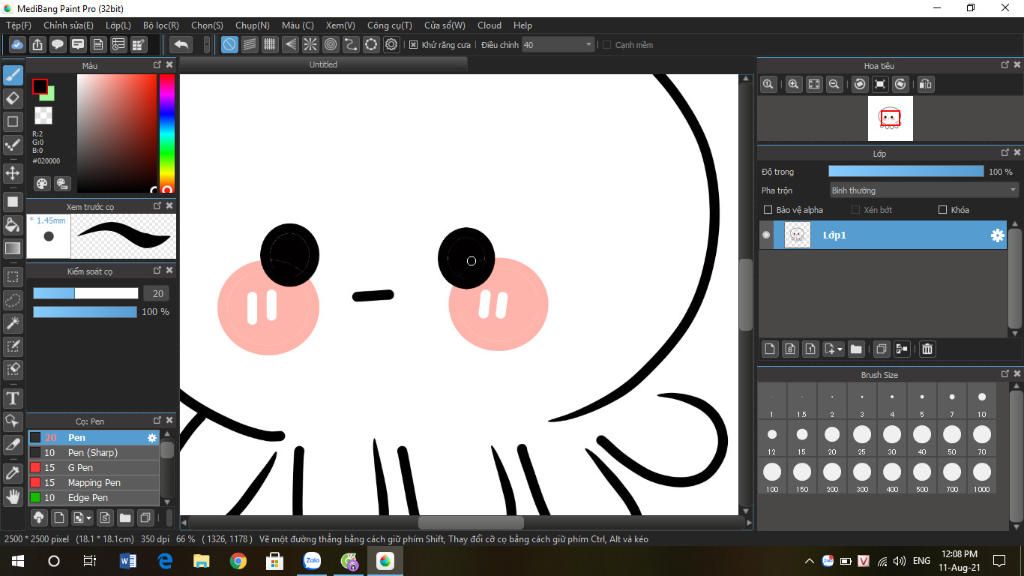
Task: Hide Lớp1 using its visibility dot
Action: pyautogui.click(x=767, y=235)
